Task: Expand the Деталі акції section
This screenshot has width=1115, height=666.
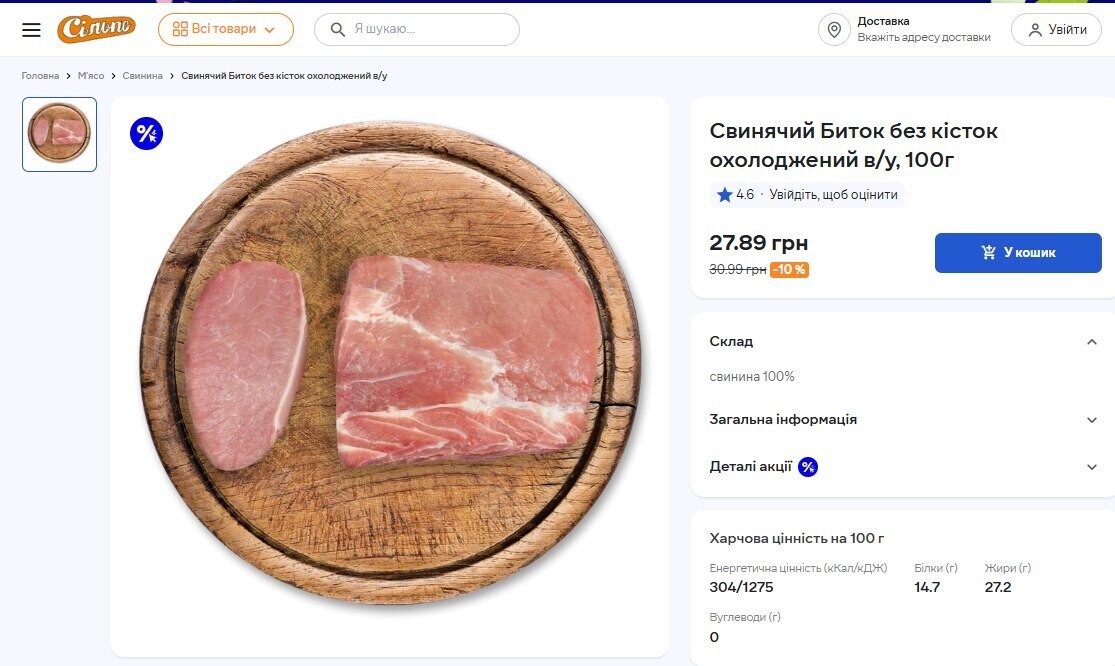Action: (x=1092, y=467)
